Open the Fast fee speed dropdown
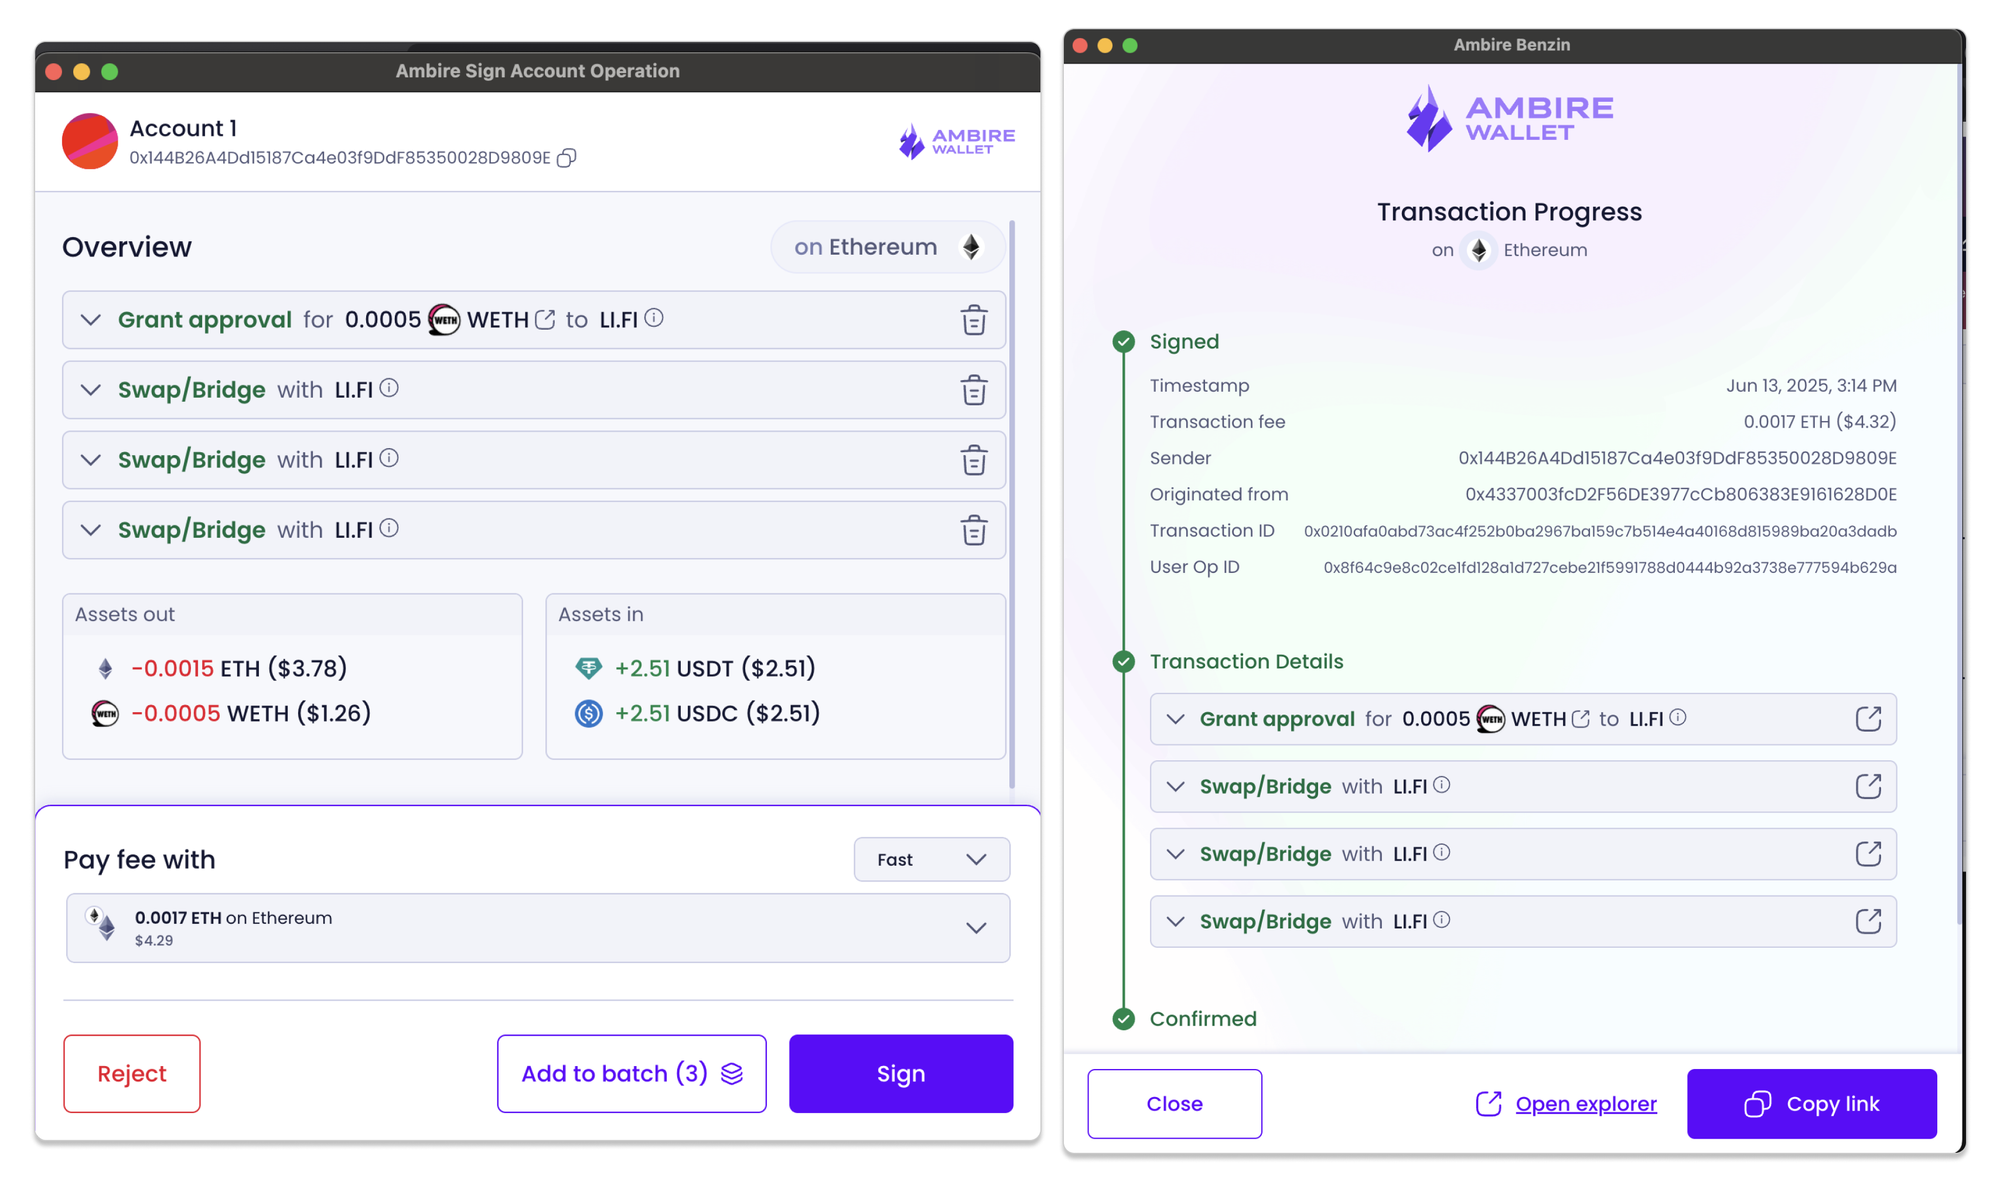The image size is (2000, 1182). point(931,860)
